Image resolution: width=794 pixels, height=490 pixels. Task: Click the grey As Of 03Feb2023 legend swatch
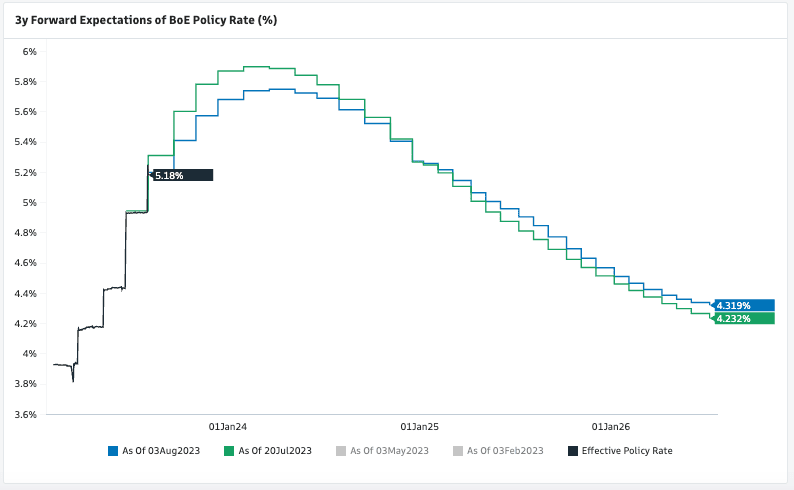459,451
